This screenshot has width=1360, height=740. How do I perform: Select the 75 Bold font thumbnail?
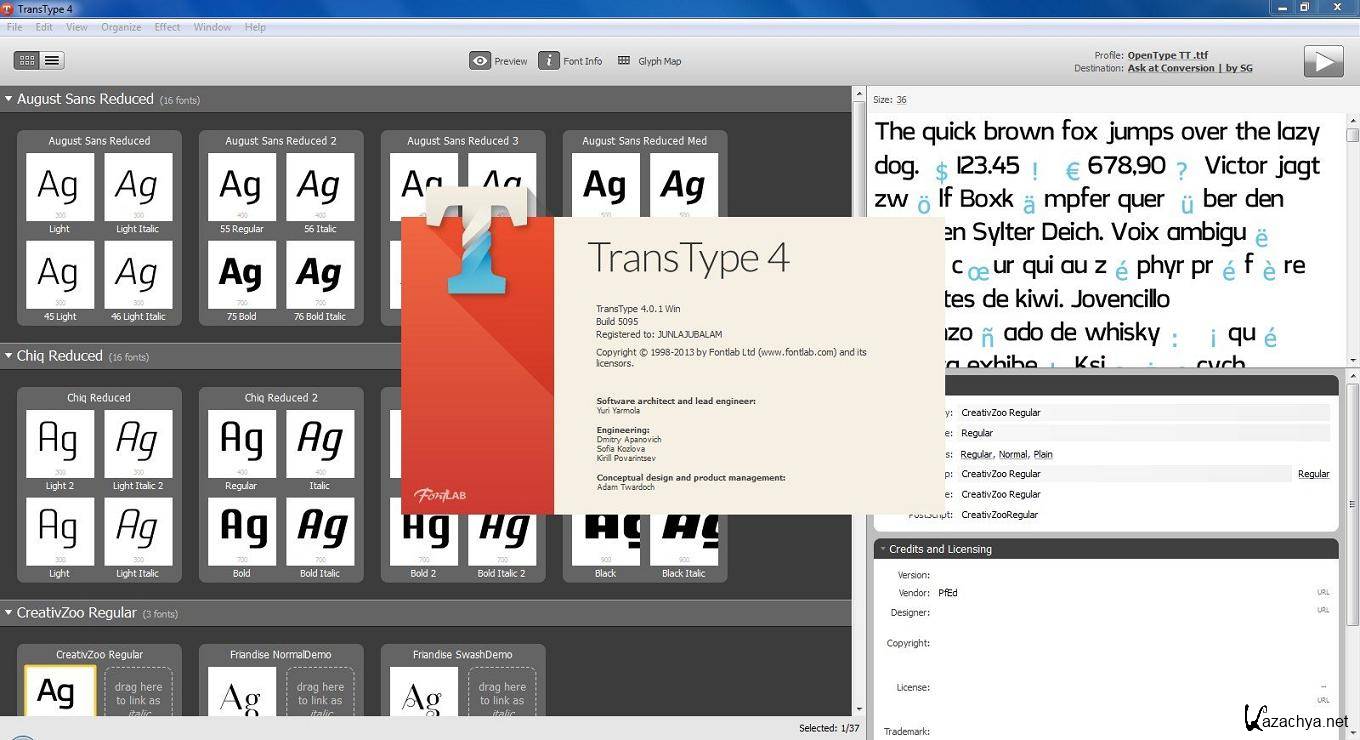point(241,275)
